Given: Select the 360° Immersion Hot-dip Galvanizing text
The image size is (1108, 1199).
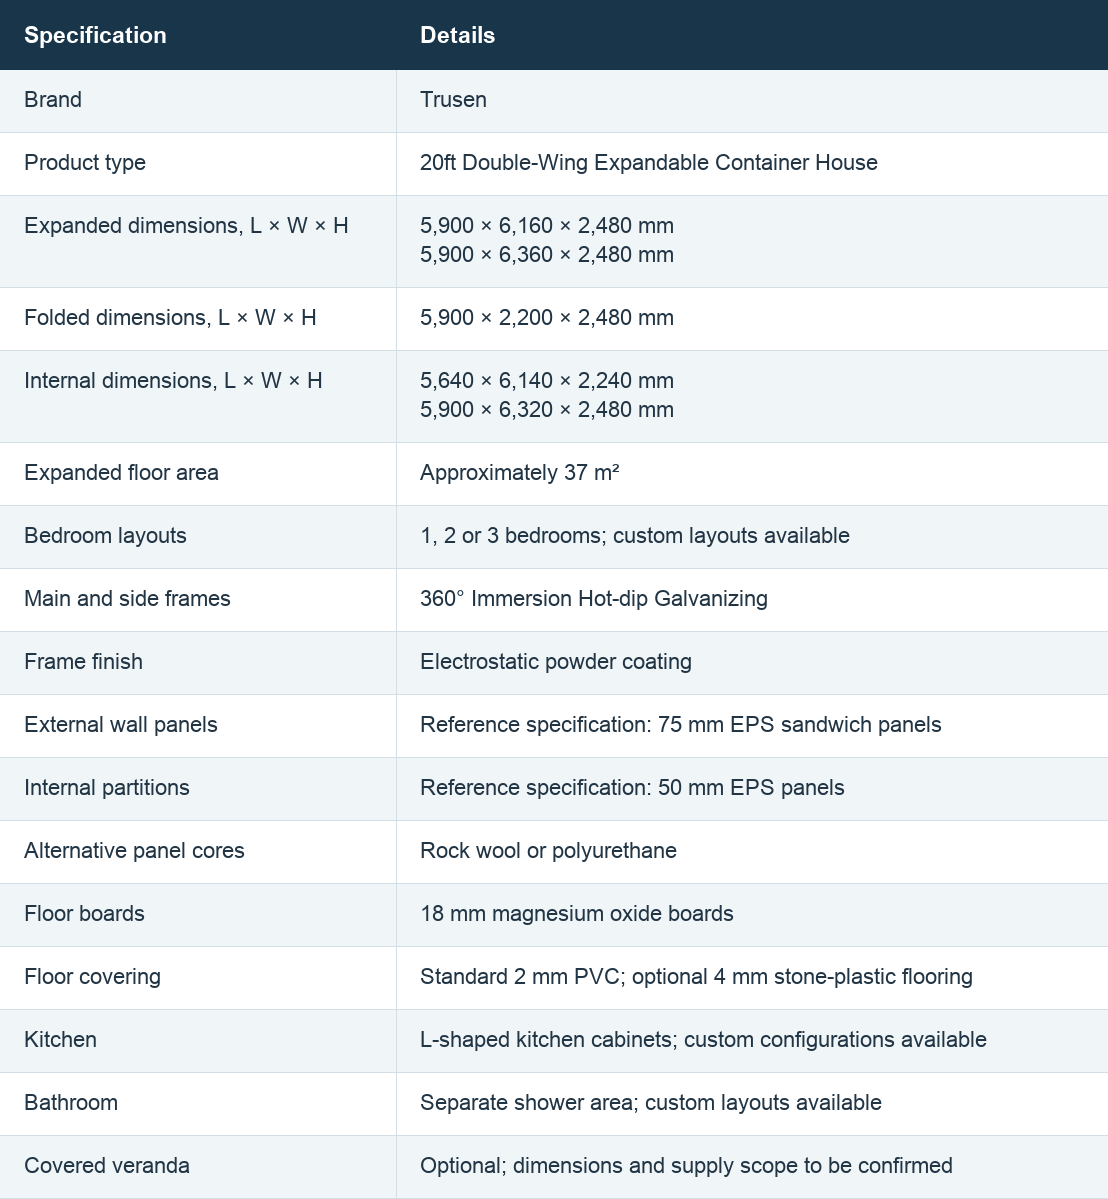Looking at the screenshot, I should coord(593,599).
